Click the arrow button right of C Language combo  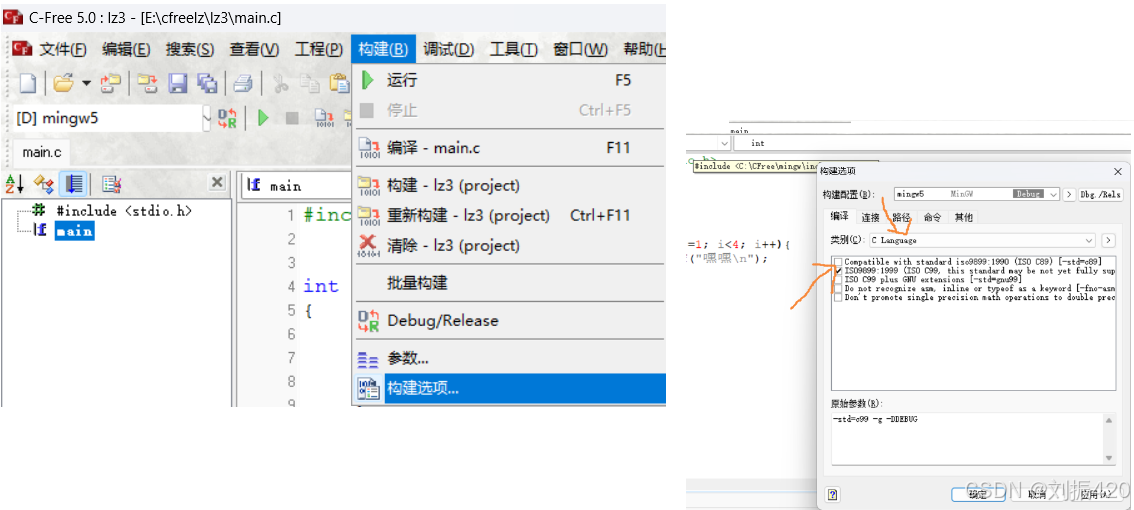(x=1108, y=240)
